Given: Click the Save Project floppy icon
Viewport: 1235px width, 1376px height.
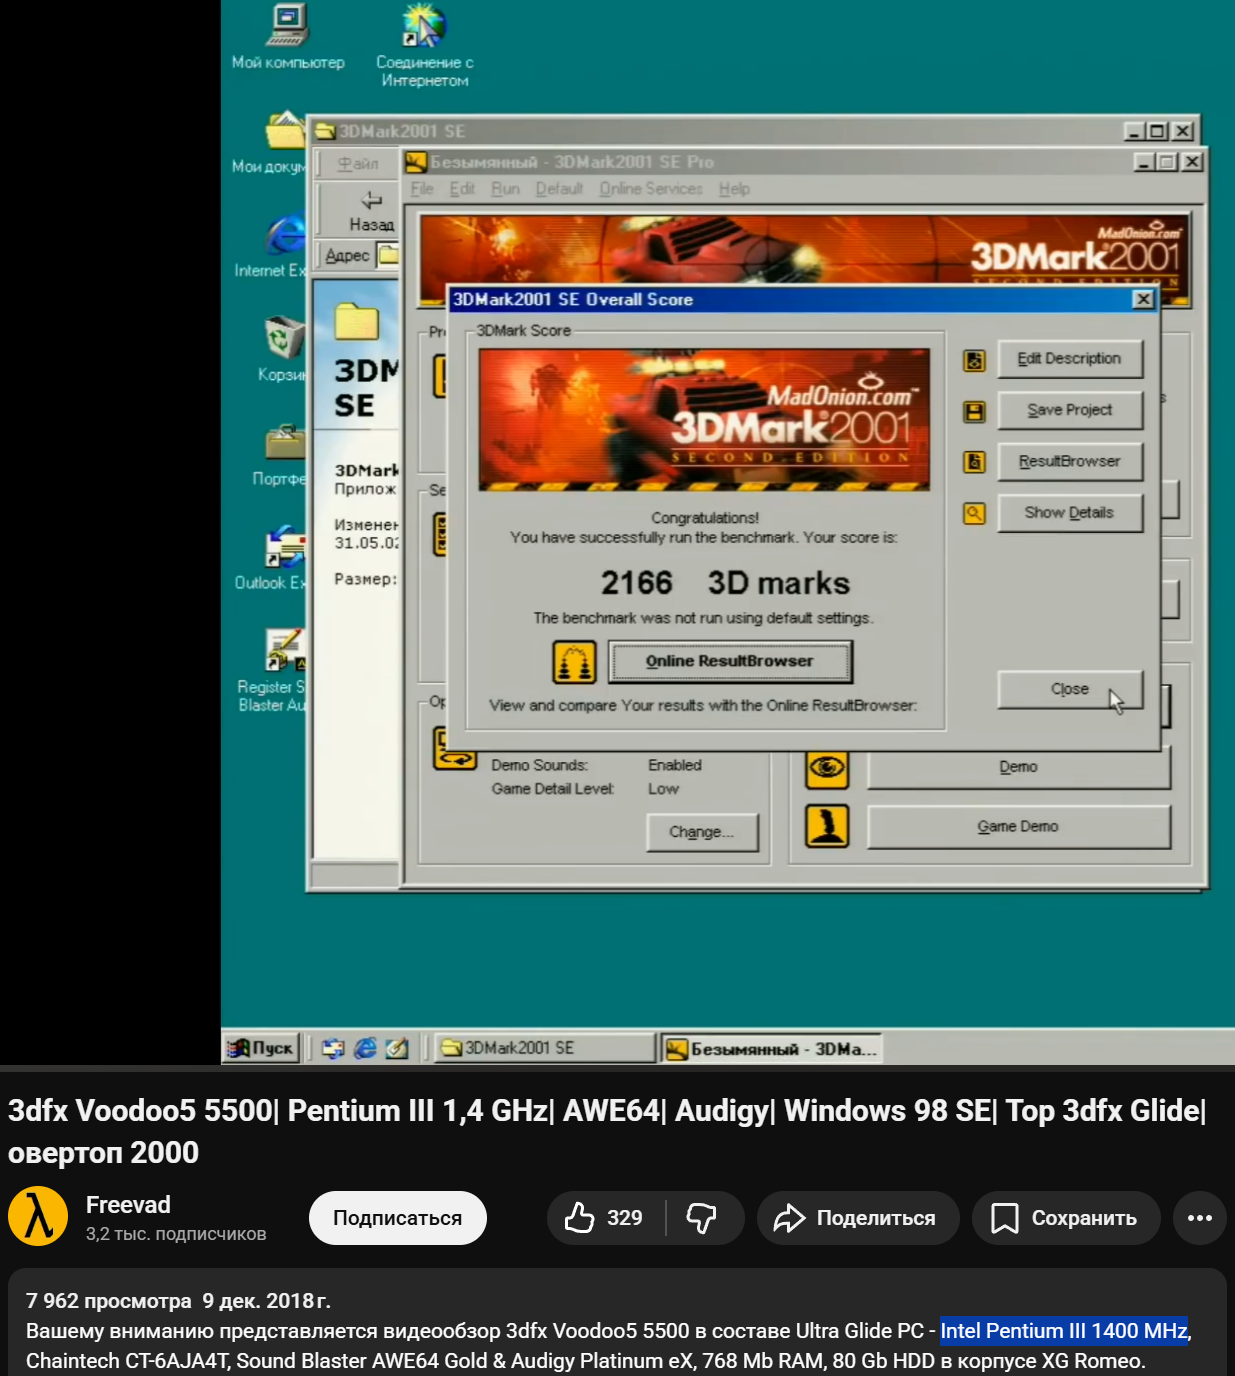Looking at the screenshot, I should pos(974,411).
